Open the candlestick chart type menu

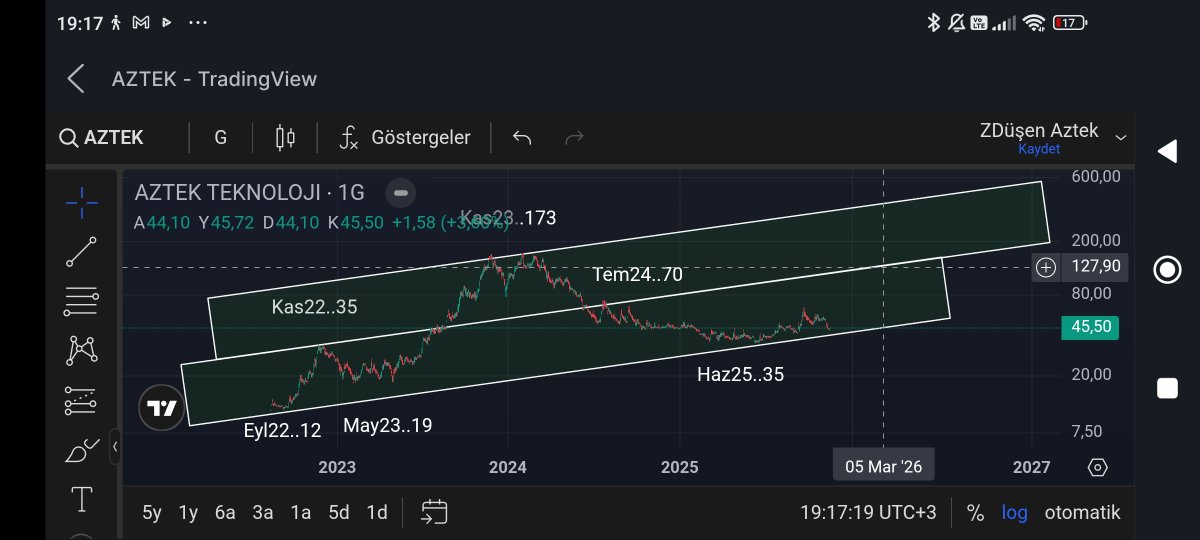click(285, 138)
